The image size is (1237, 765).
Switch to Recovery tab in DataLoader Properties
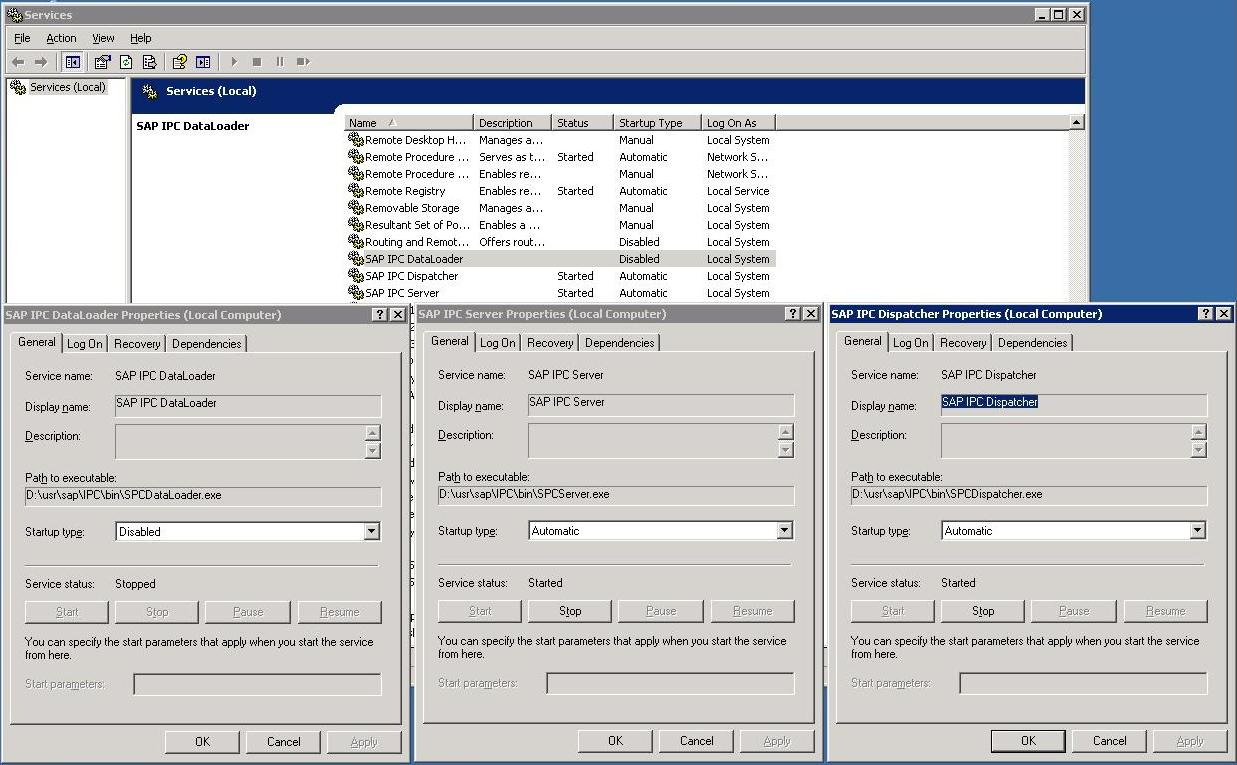tap(137, 343)
